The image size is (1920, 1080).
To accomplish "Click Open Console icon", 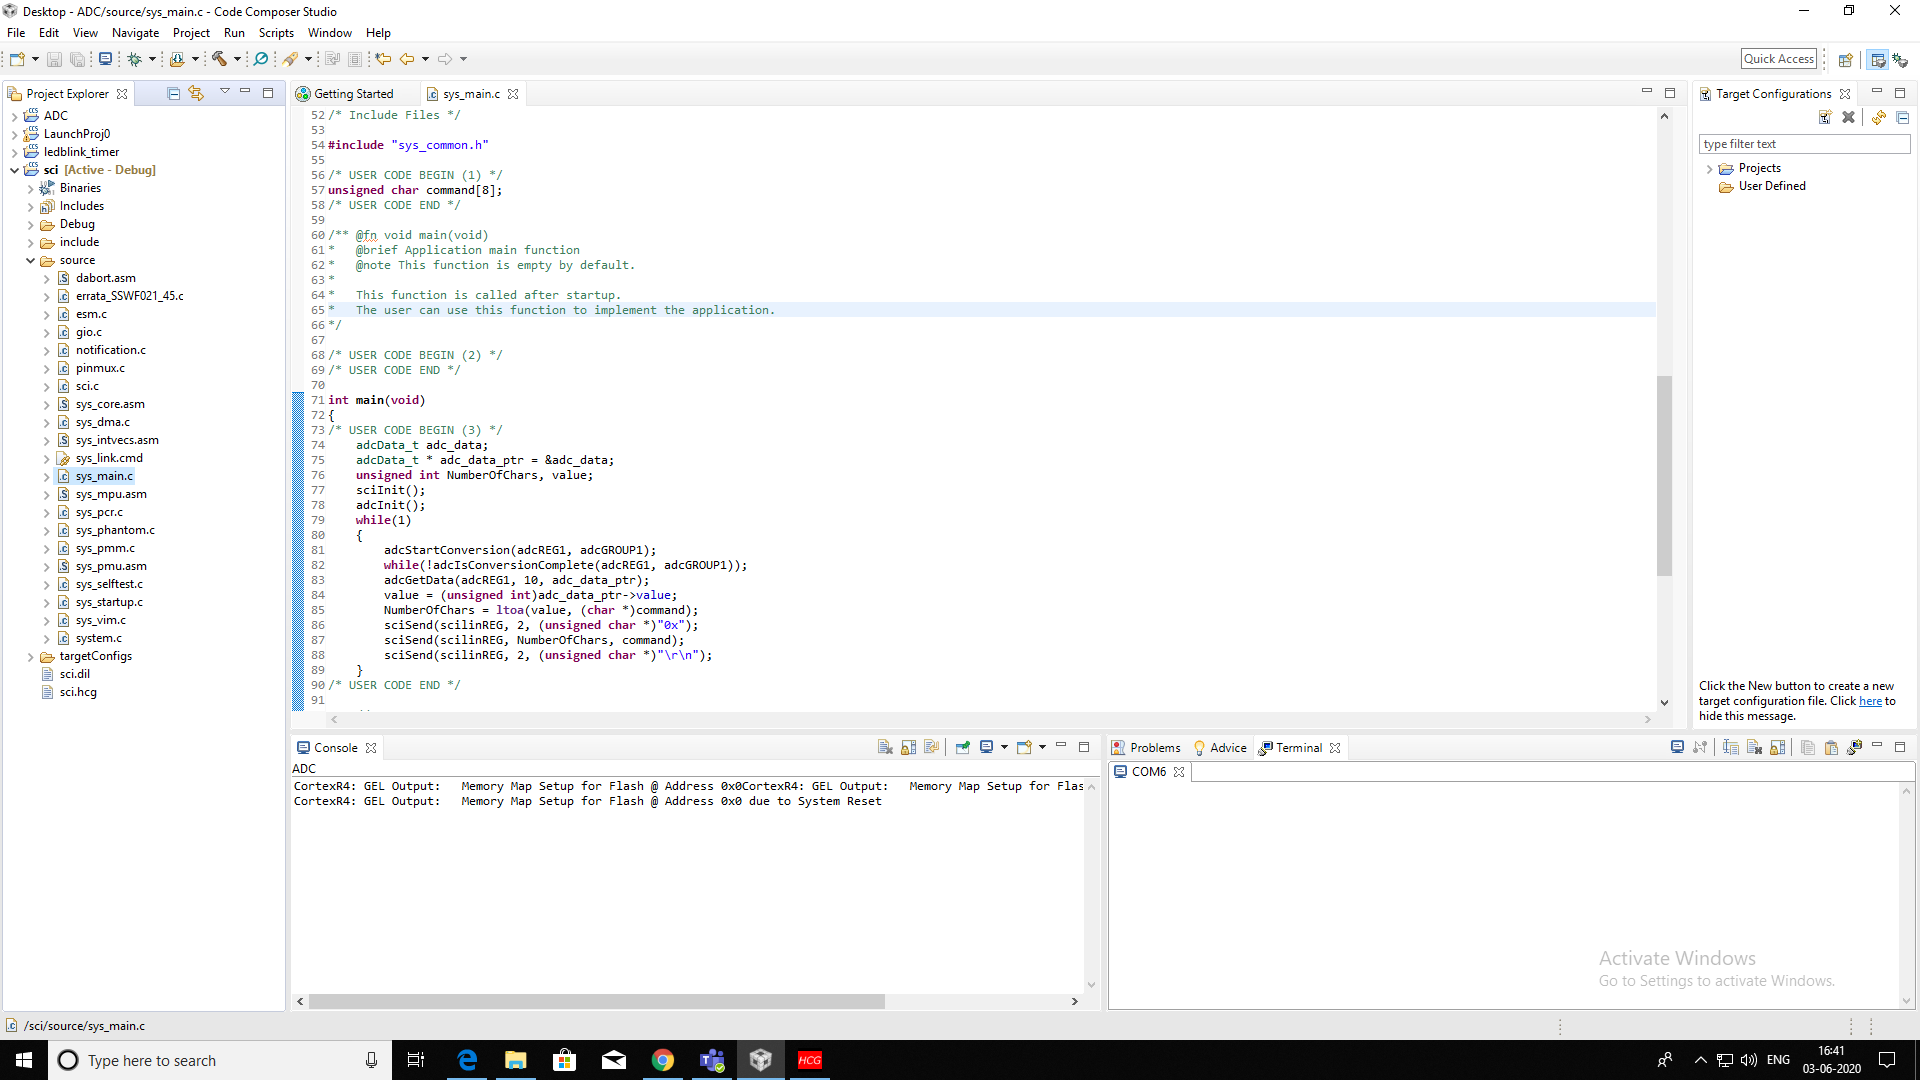I will 1024,747.
